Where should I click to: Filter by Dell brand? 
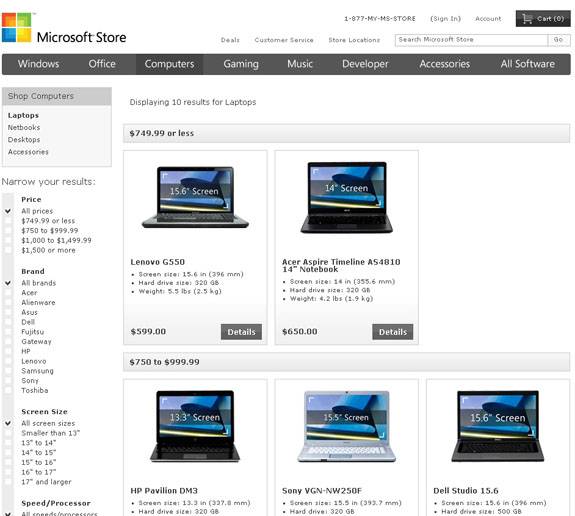pyautogui.click(x=8, y=322)
